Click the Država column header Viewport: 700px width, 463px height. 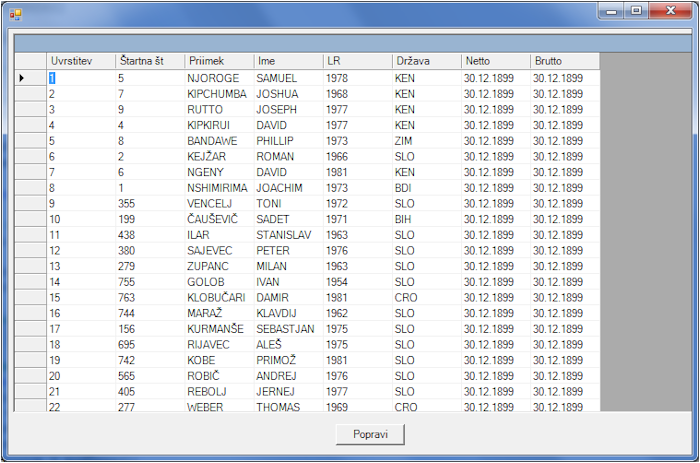(x=425, y=61)
